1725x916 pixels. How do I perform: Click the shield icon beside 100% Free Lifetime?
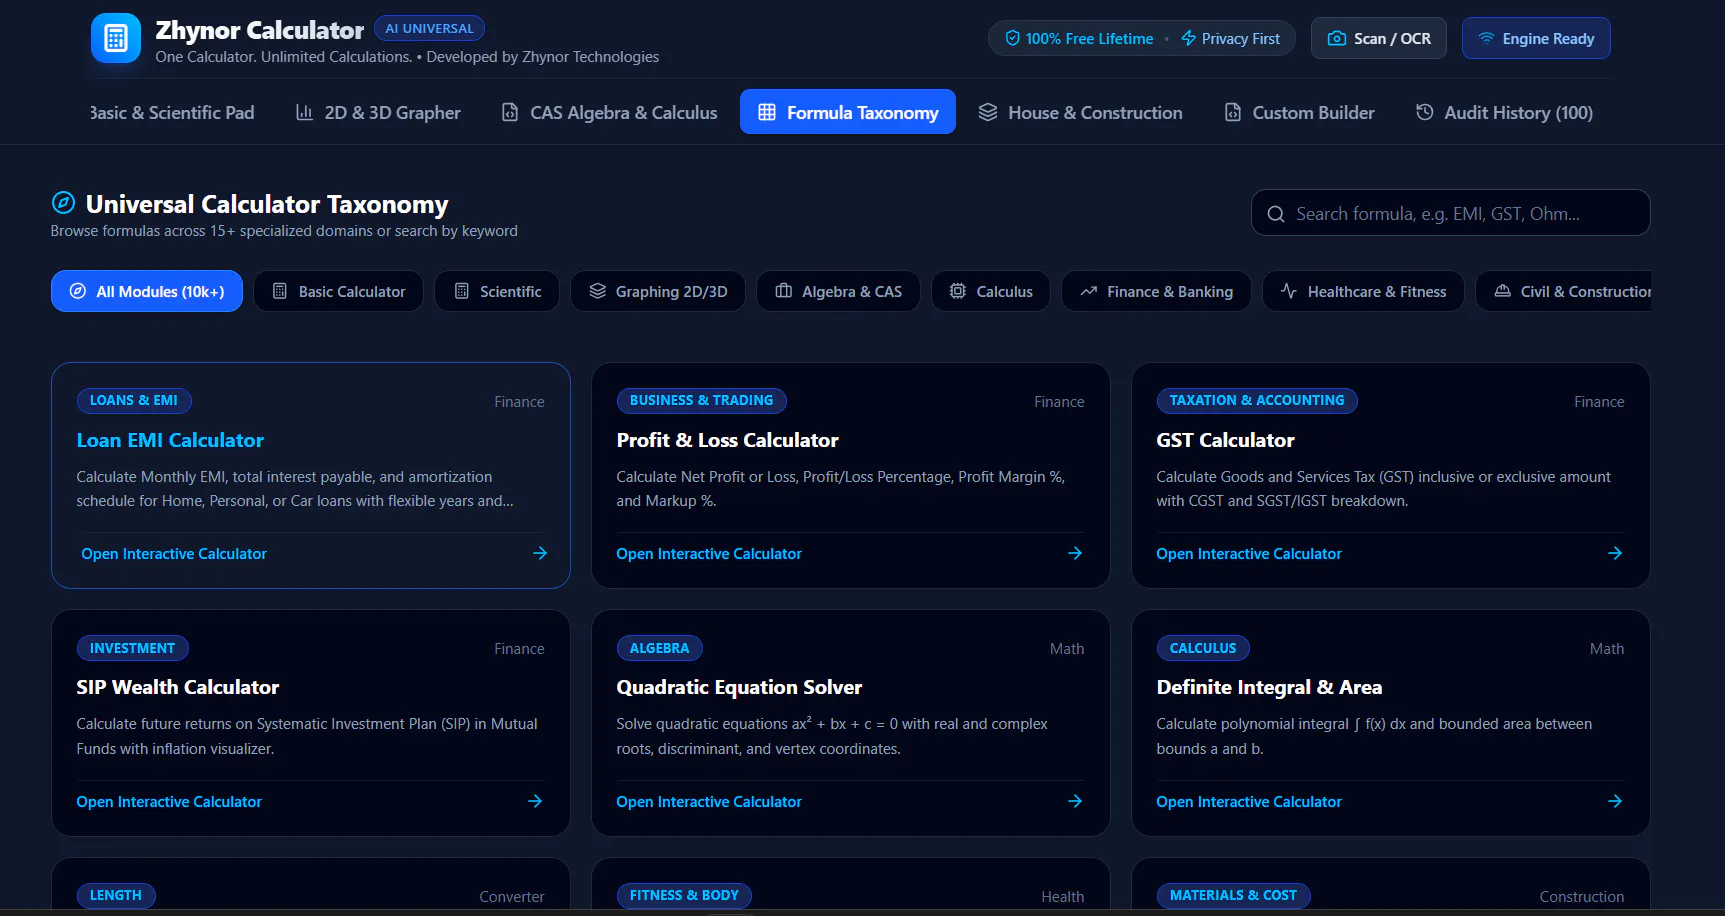[1013, 38]
